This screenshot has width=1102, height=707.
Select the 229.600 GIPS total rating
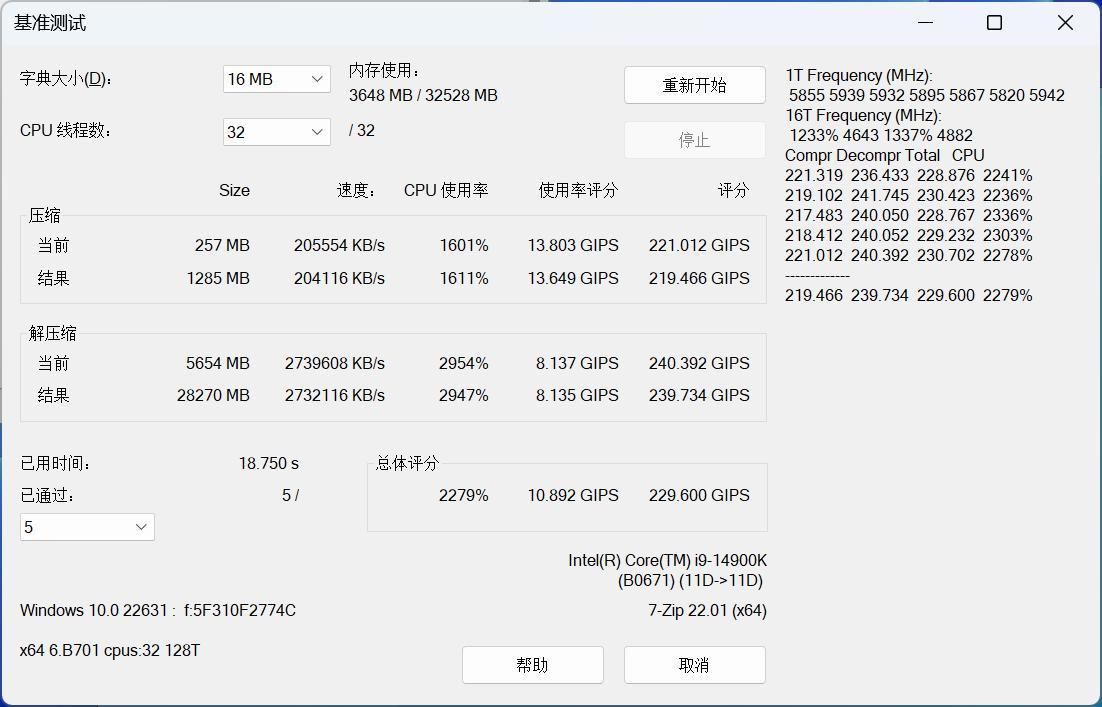point(699,495)
